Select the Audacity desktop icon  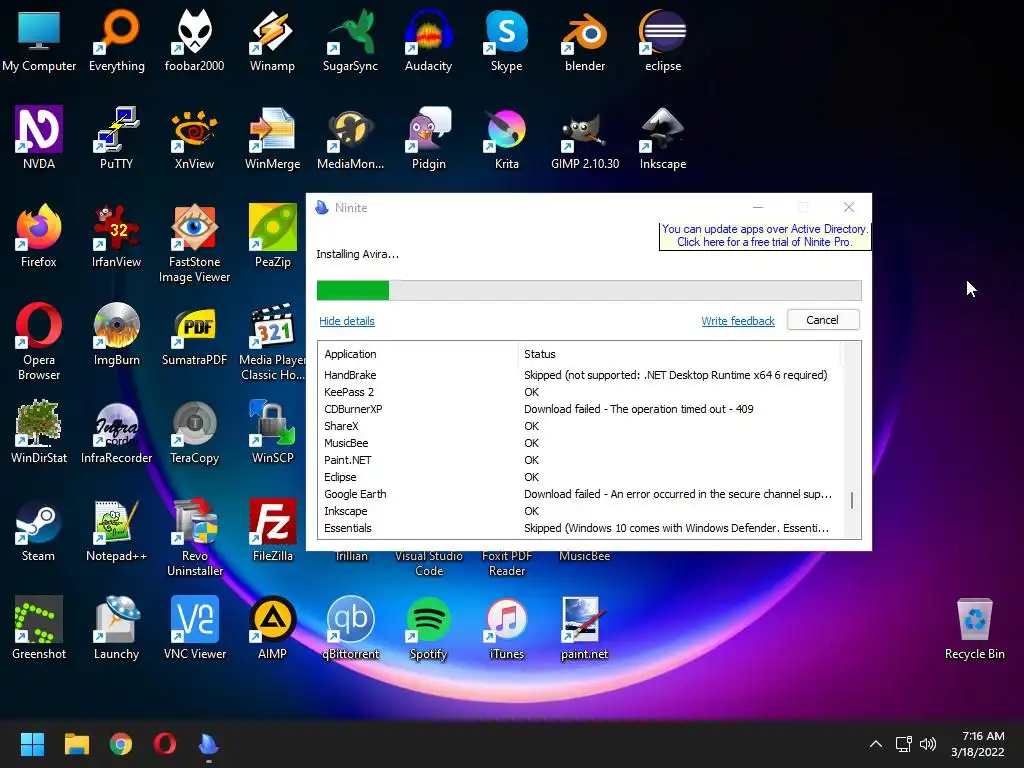(x=428, y=39)
